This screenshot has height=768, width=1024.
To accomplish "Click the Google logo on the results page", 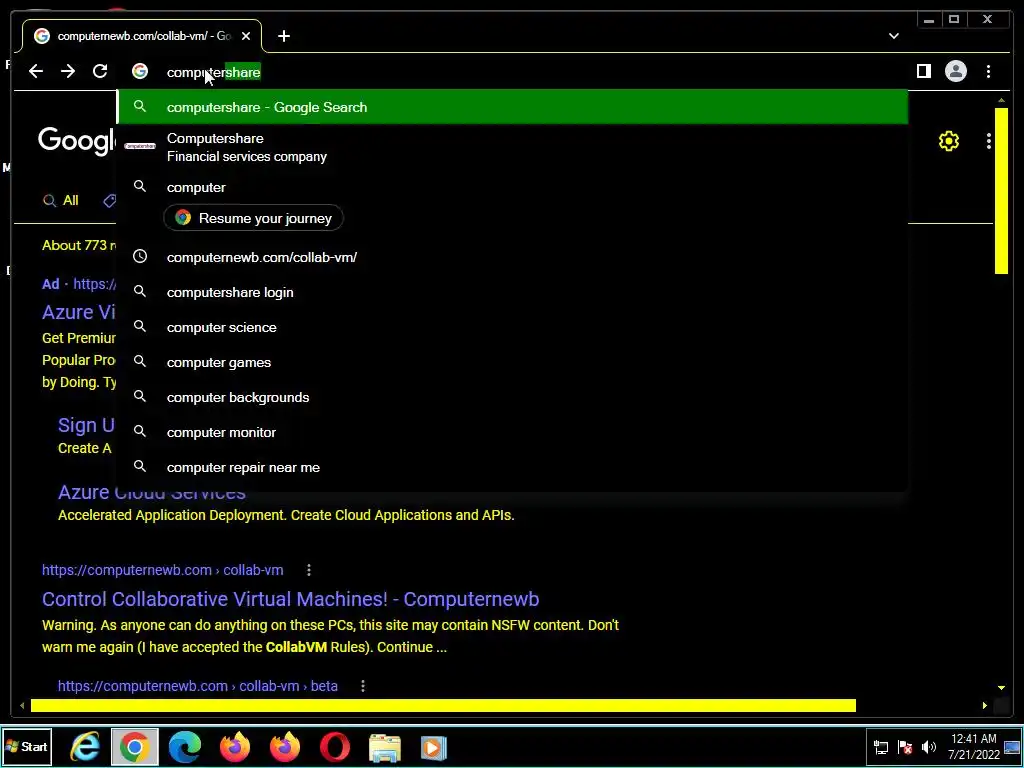I will pyautogui.click(x=76, y=141).
